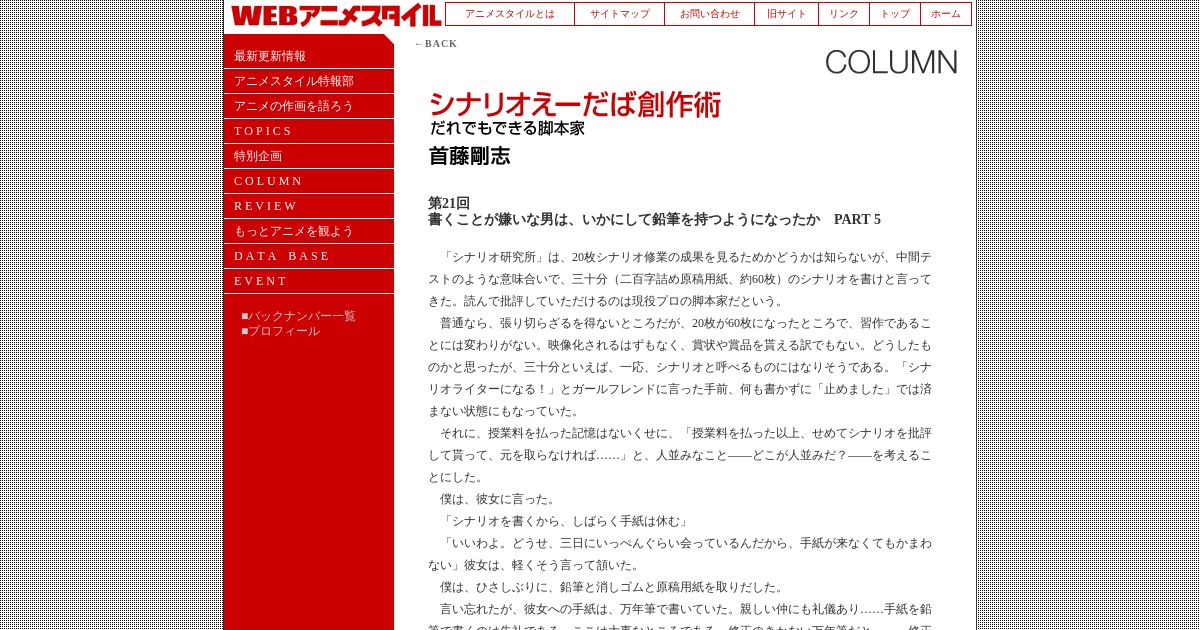The height and width of the screenshot is (630, 1200).
Task: Open サイトマップ in top navigation
Action: click(620, 14)
